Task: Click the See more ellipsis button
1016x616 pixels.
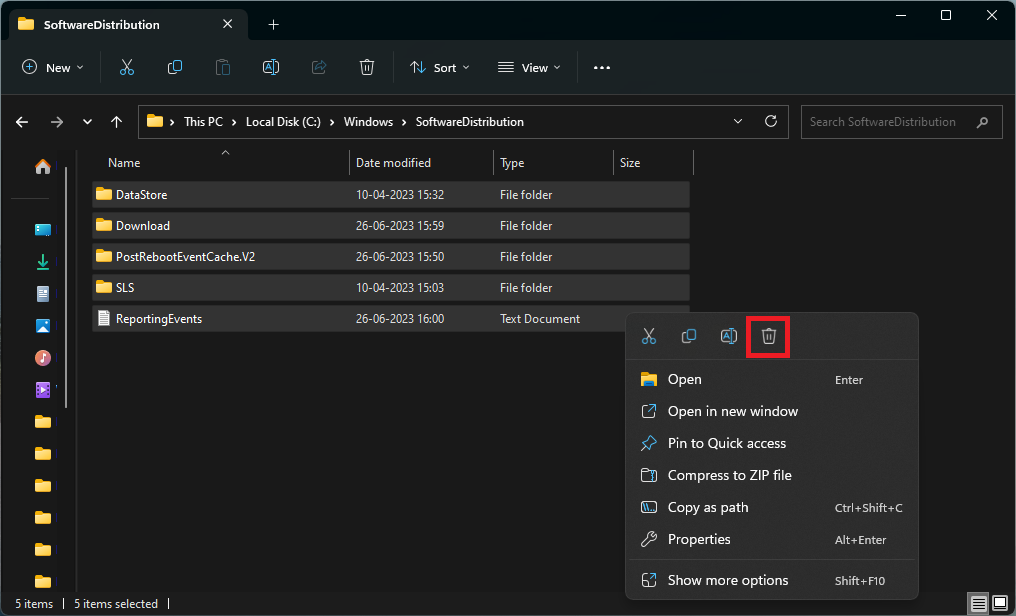Action: [x=601, y=67]
